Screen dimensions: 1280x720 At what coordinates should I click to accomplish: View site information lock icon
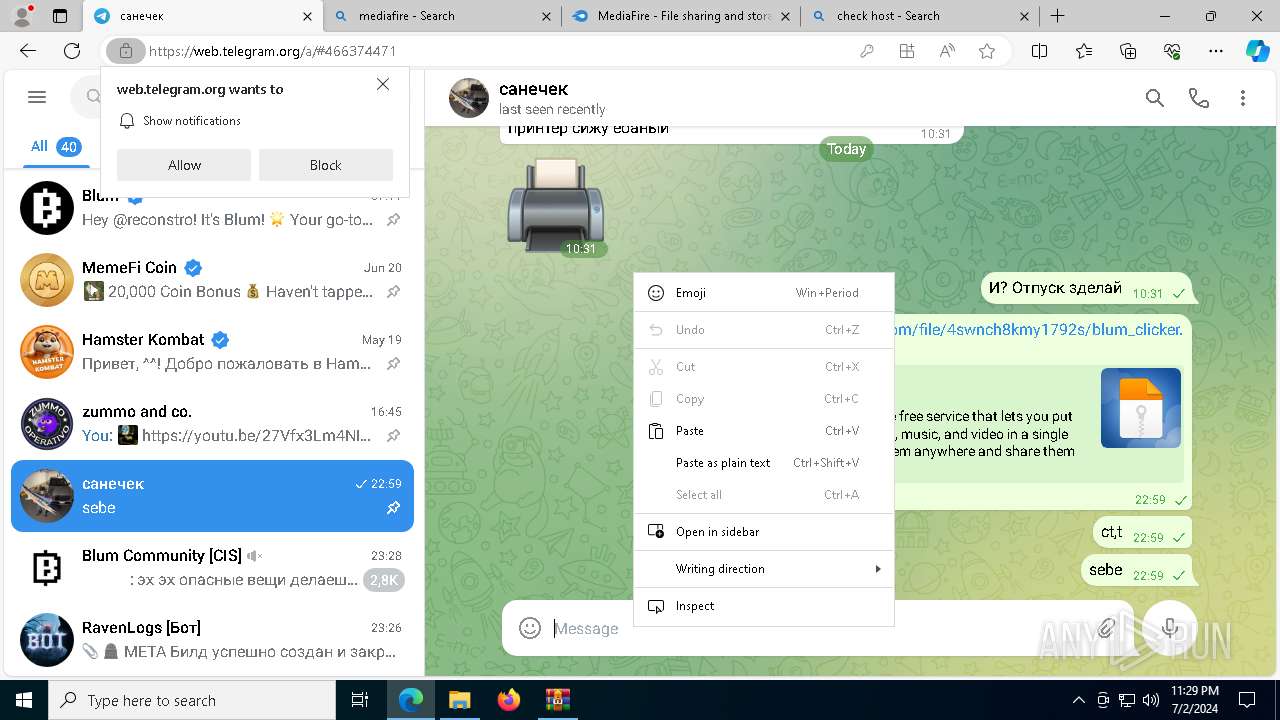point(125,51)
